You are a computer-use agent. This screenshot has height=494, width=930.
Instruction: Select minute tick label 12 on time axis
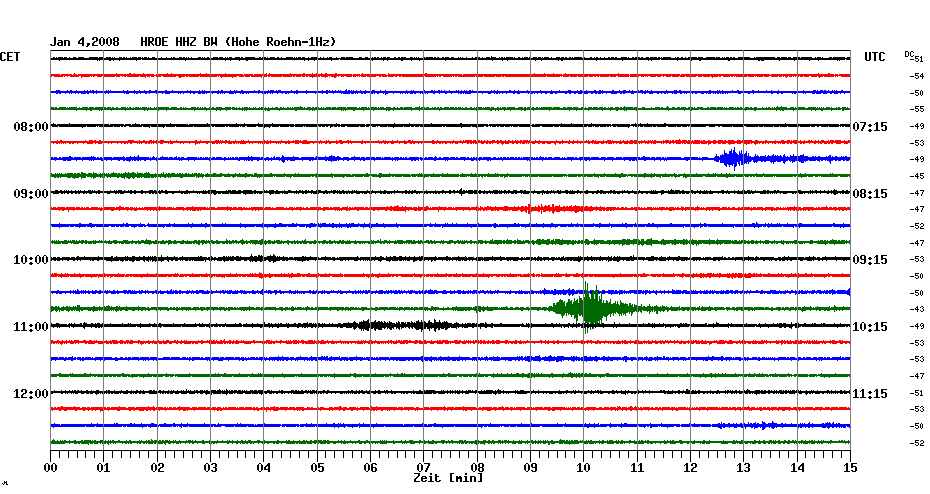point(690,468)
